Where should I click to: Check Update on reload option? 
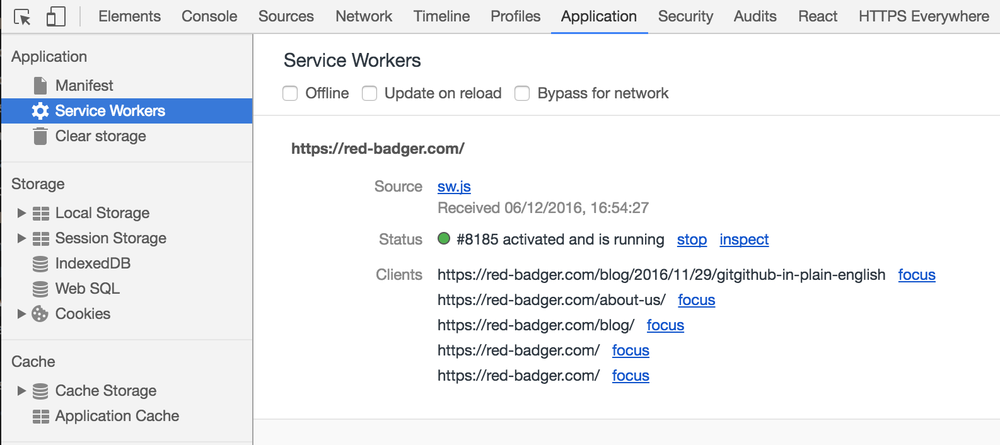pos(369,93)
